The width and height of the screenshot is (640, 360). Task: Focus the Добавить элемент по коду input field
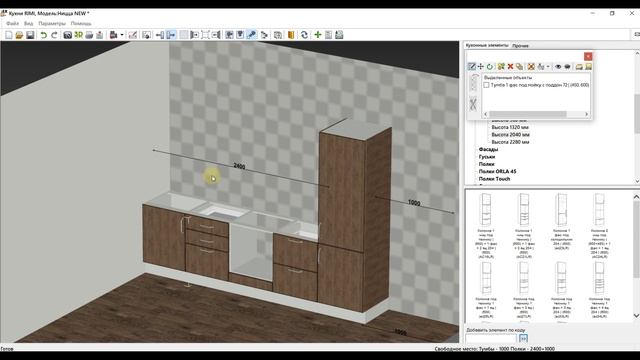tap(491, 338)
